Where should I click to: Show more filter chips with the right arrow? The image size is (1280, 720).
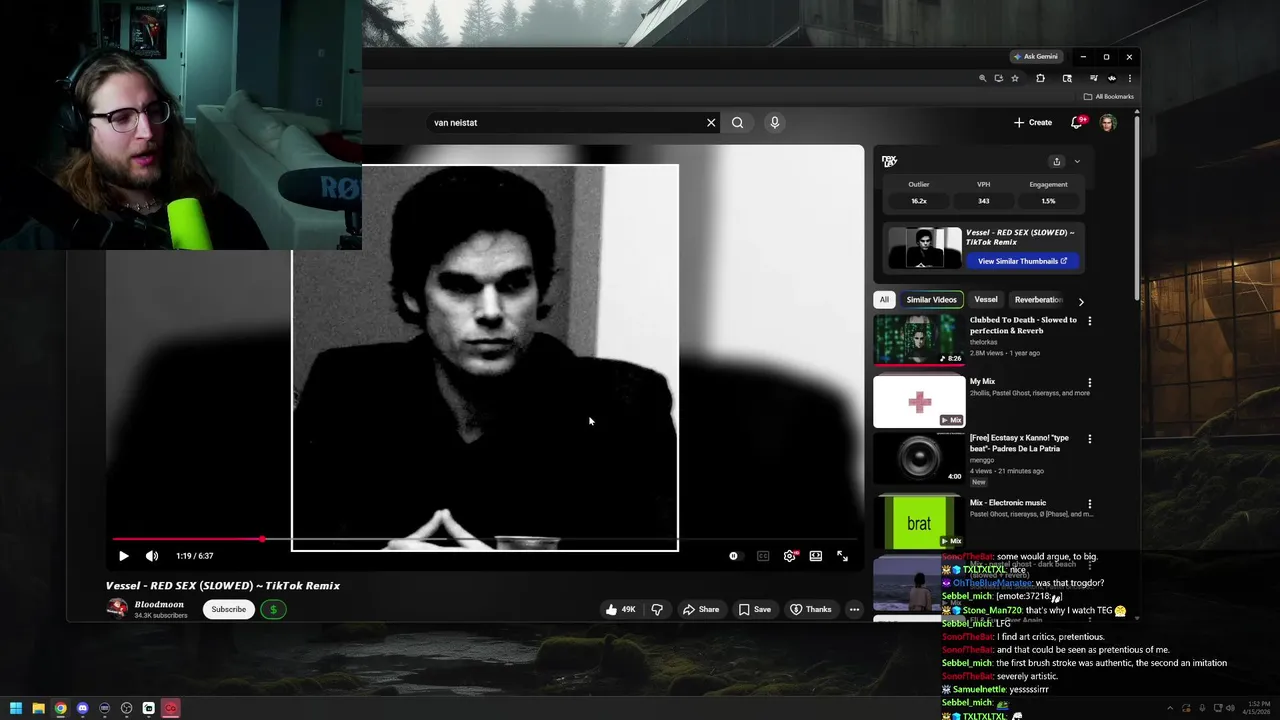[1081, 301]
